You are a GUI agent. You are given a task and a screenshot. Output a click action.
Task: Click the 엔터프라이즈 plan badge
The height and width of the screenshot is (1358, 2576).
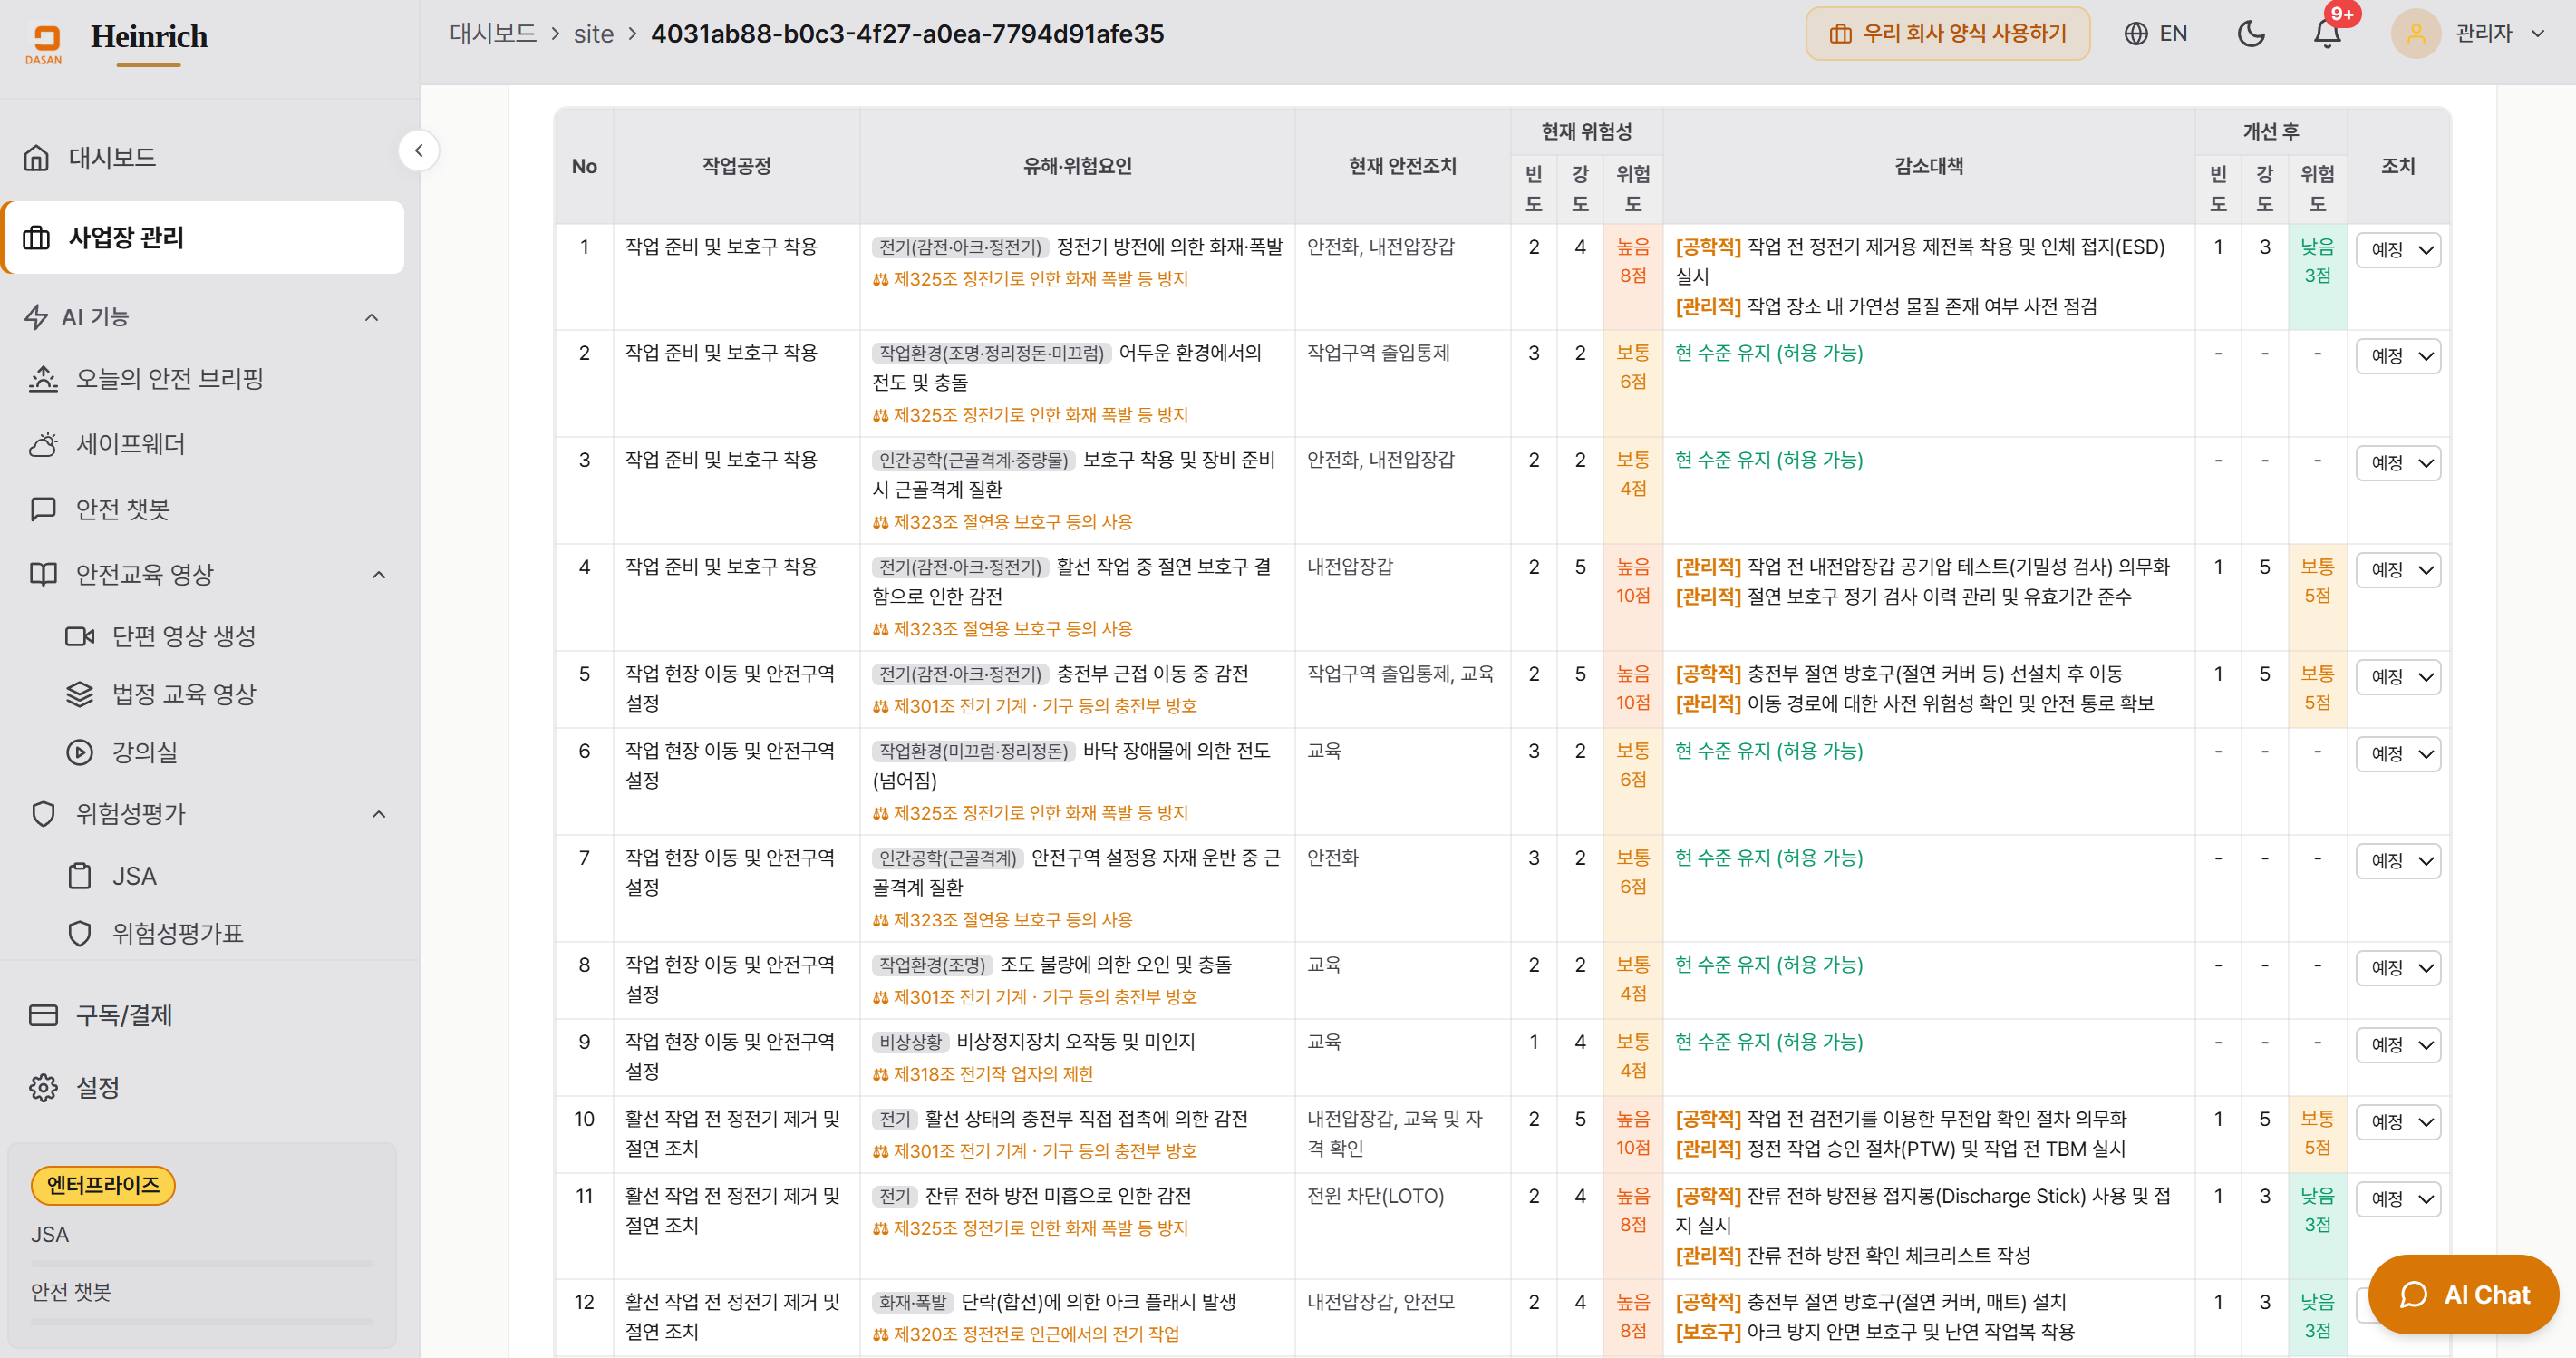click(103, 1184)
